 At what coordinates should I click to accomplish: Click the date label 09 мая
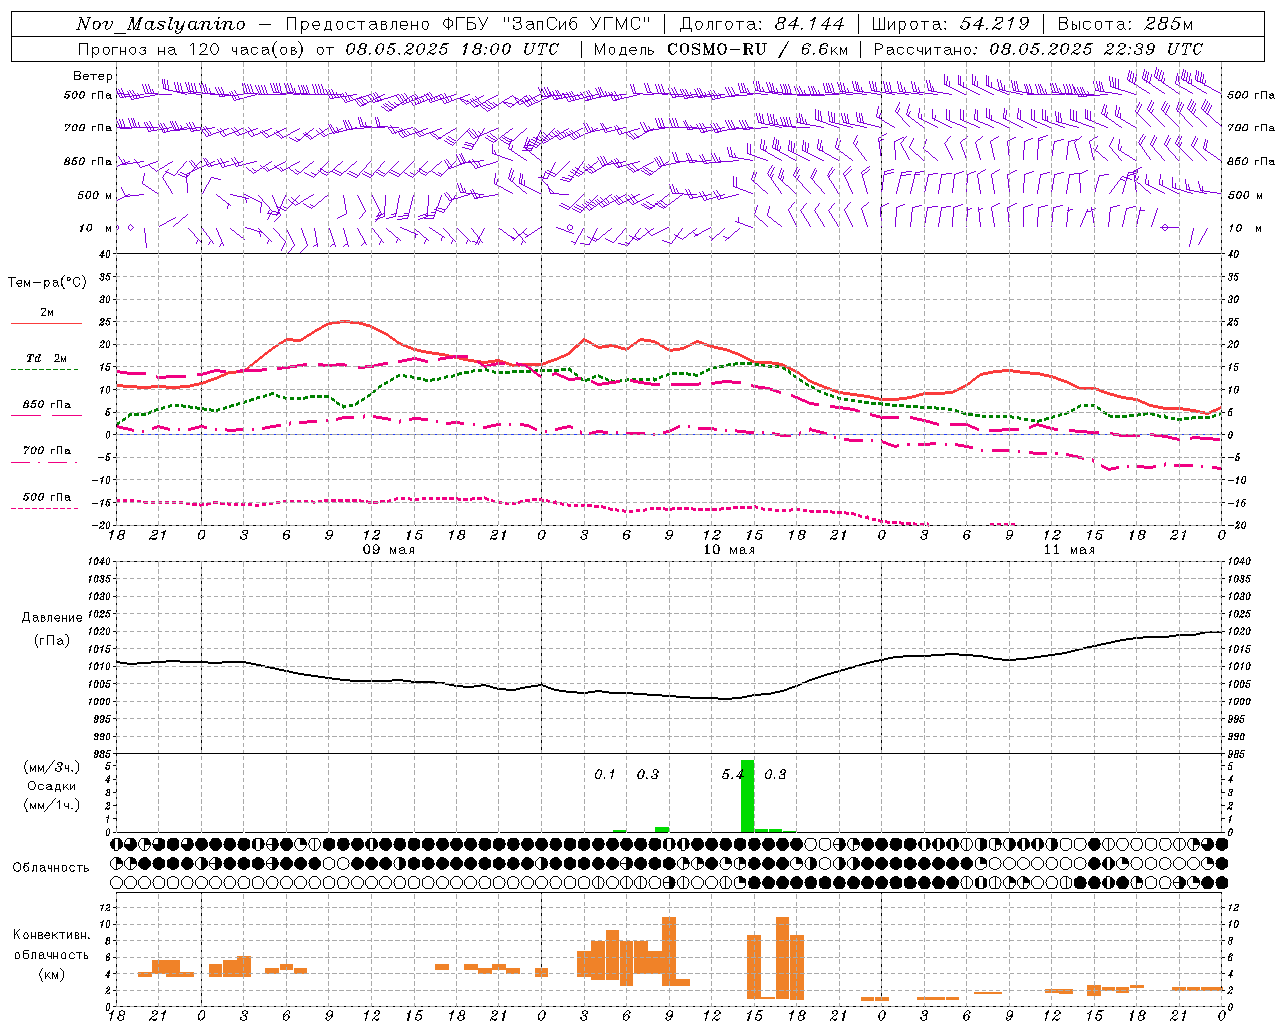pyautogui.click(x=388, y=550)
